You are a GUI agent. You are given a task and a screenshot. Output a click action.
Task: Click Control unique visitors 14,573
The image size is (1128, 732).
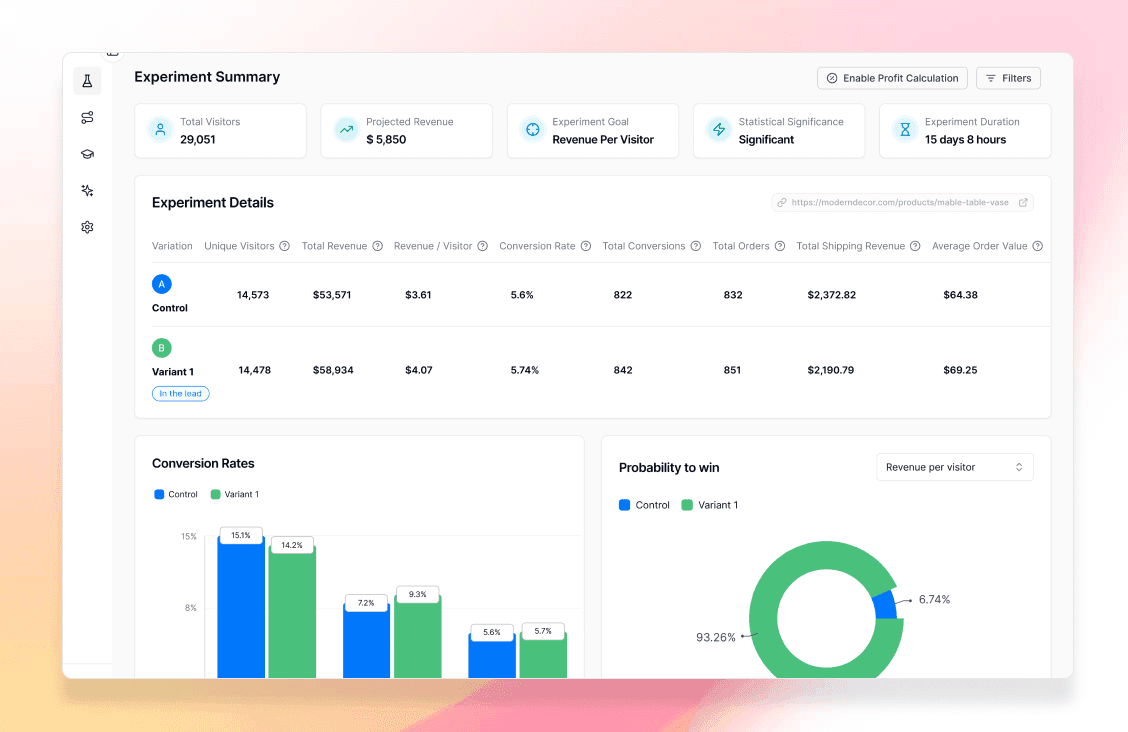[253, 295]
